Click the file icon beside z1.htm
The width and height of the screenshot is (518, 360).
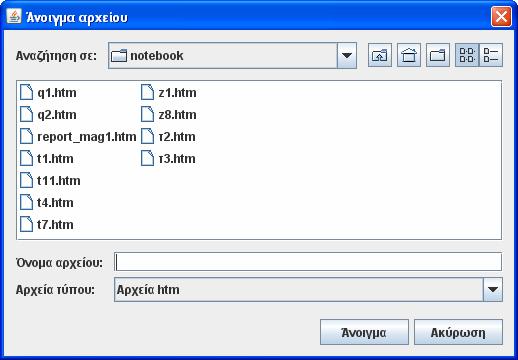coord(147,92)
